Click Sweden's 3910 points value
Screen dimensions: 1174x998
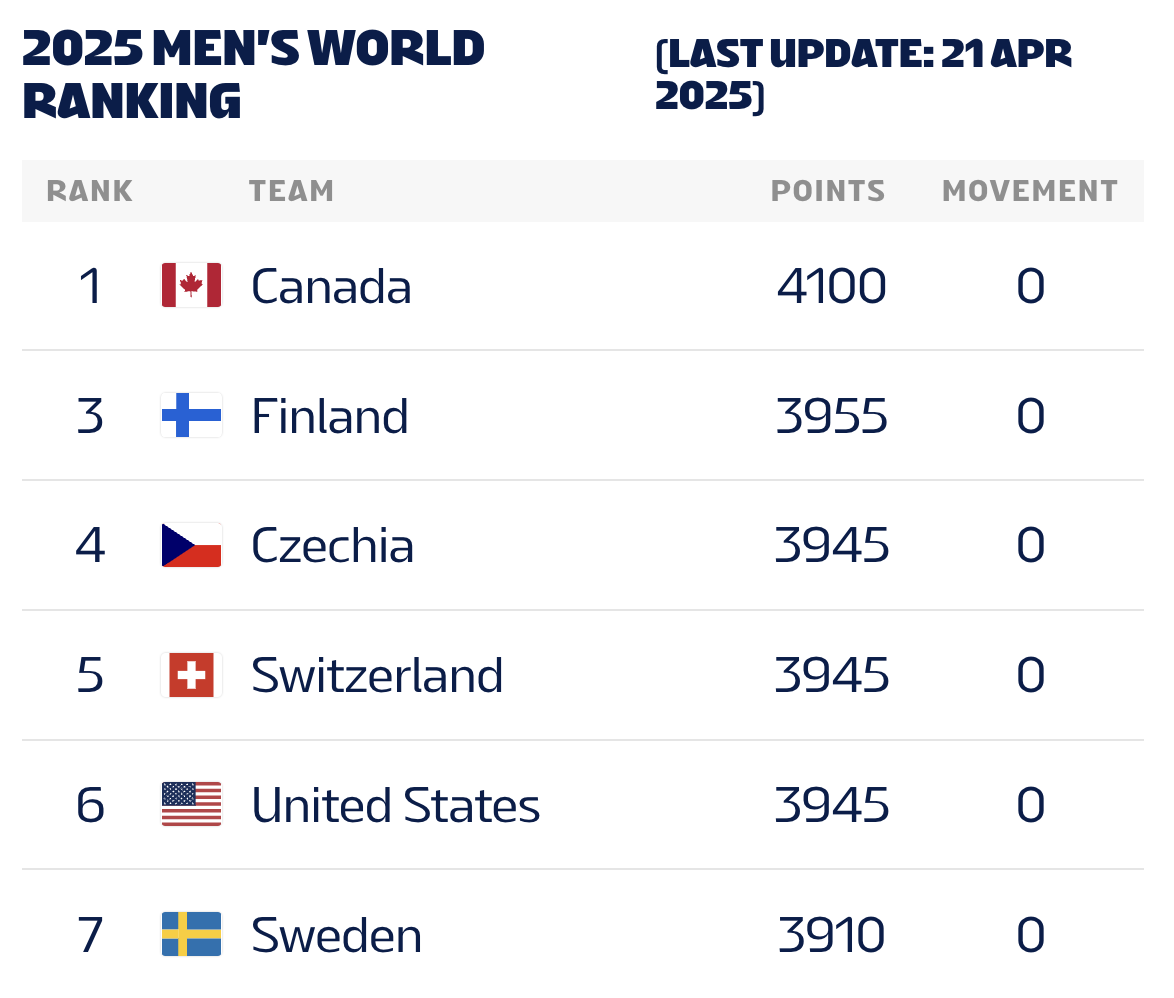(x=831, y=937)
